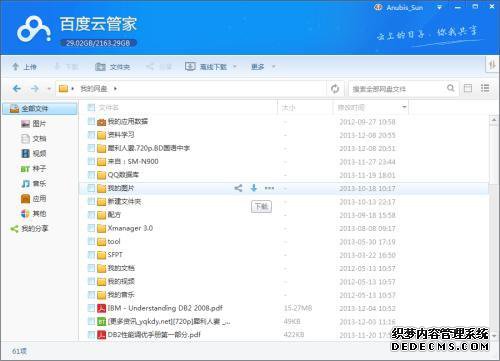
Task: Select IBM - Understanding DB2 2008.pdf
Action: point(165,308)
